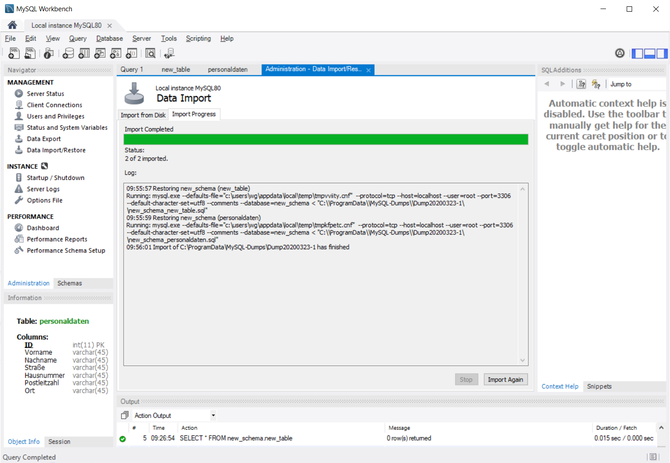Open Data Export
The height and width of the screenshot is (463, 670).
point(44,139)
